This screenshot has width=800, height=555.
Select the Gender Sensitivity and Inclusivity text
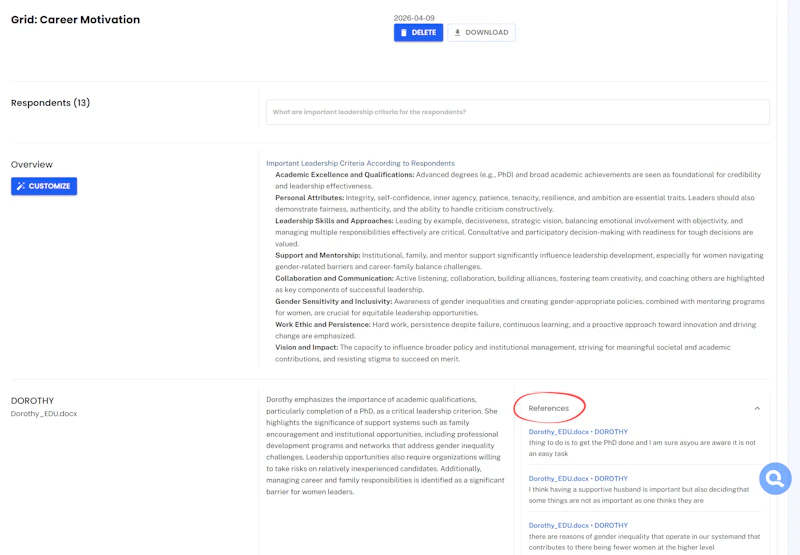(333, 301)
